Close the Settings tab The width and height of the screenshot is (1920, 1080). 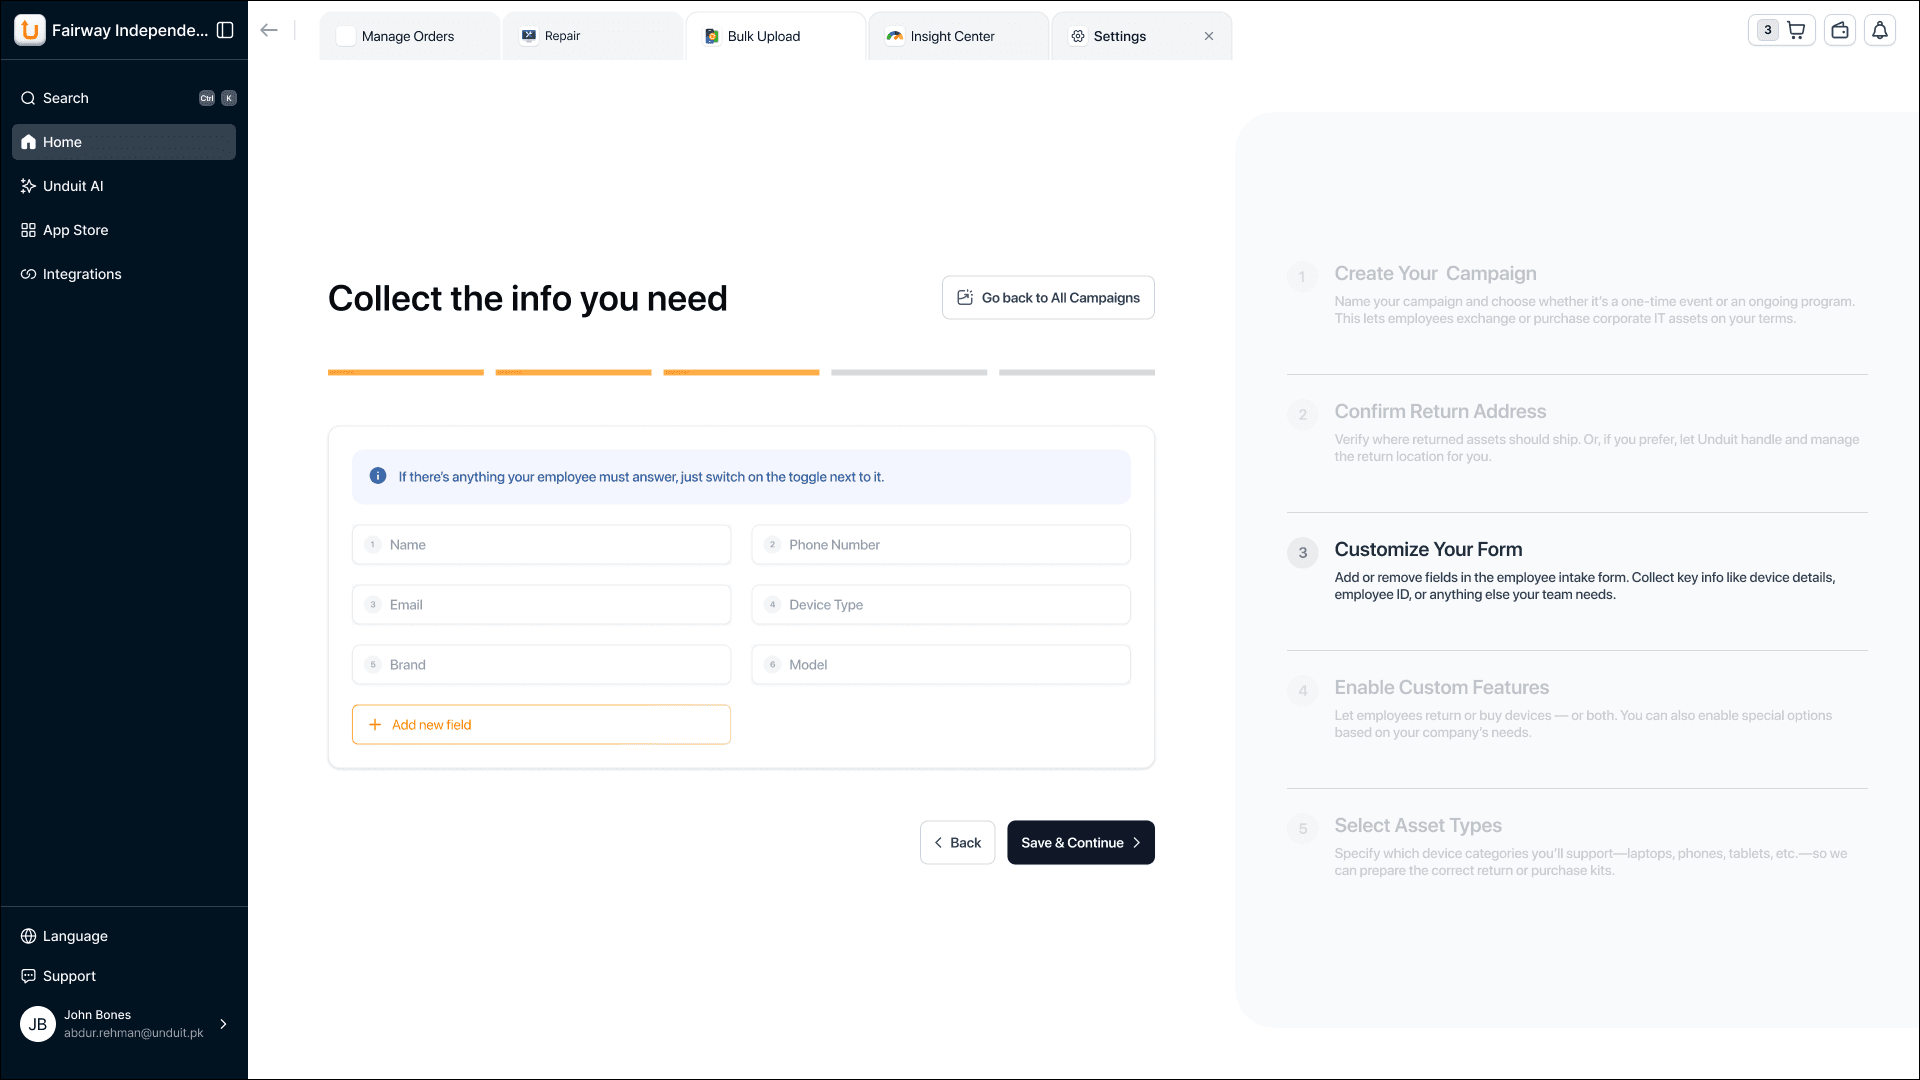click(x=1208, y=35)
